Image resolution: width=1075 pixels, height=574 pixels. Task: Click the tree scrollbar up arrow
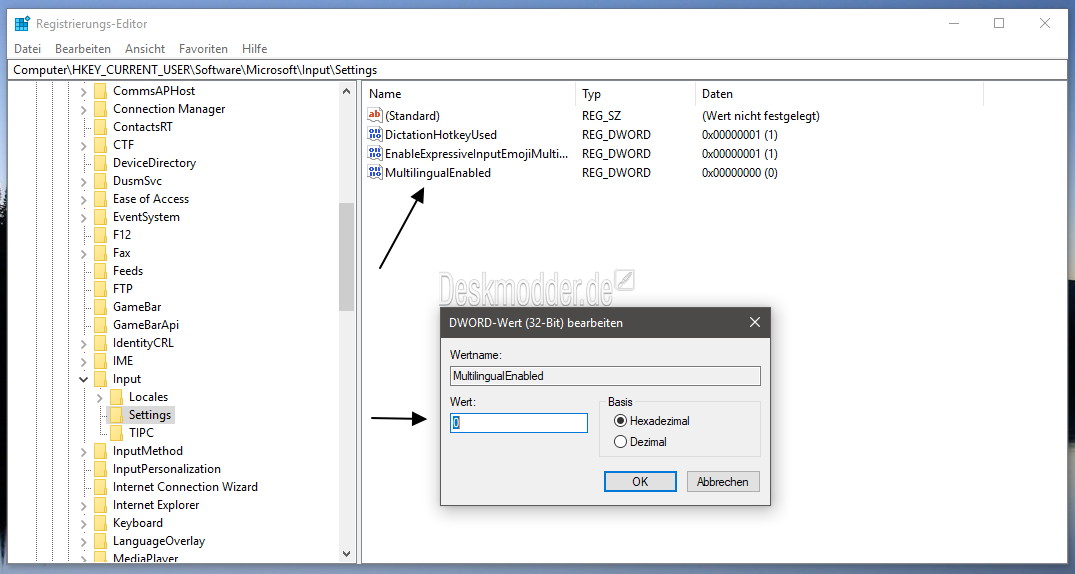tap(346, 91)
